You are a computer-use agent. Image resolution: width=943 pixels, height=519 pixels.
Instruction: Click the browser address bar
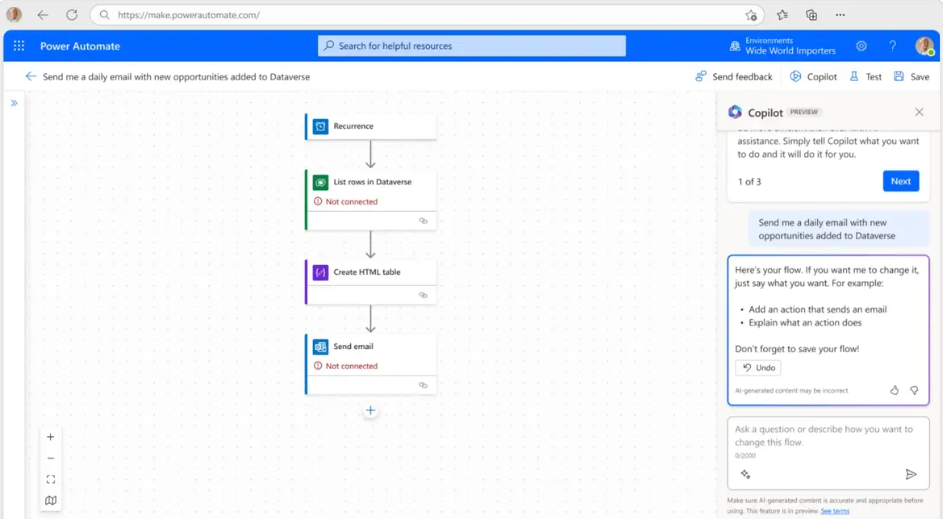point(427,15)
